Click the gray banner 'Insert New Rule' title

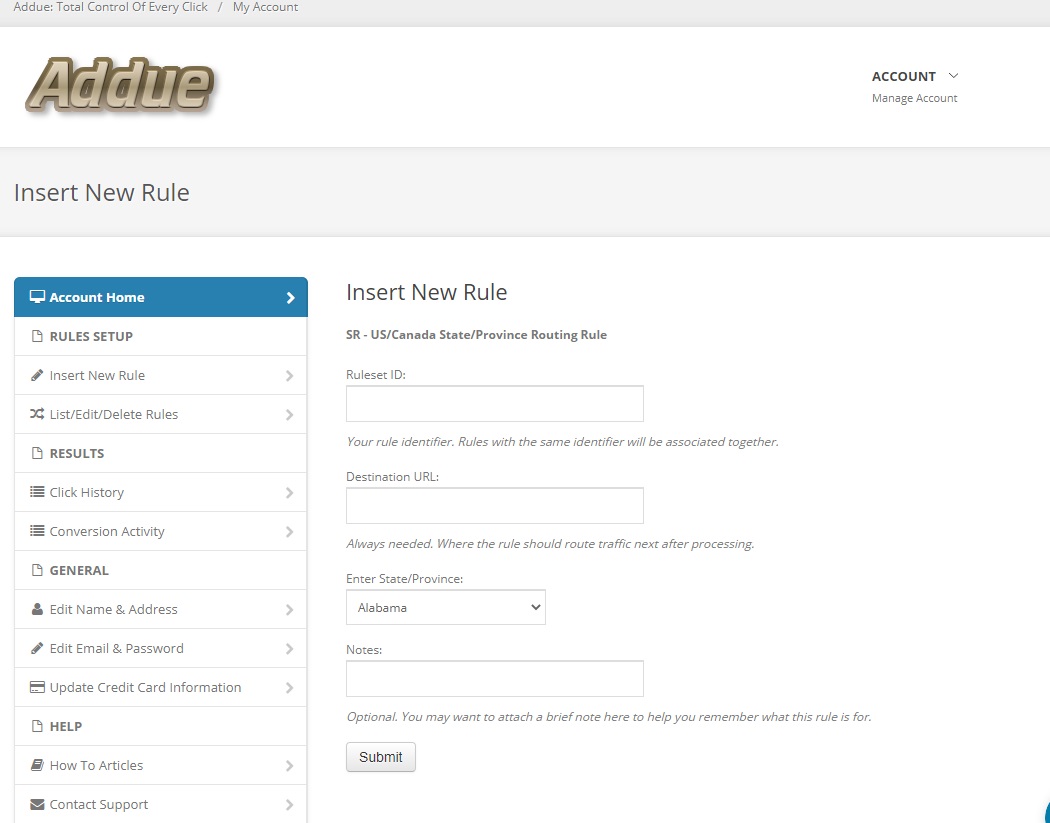(x=102, y=192)
